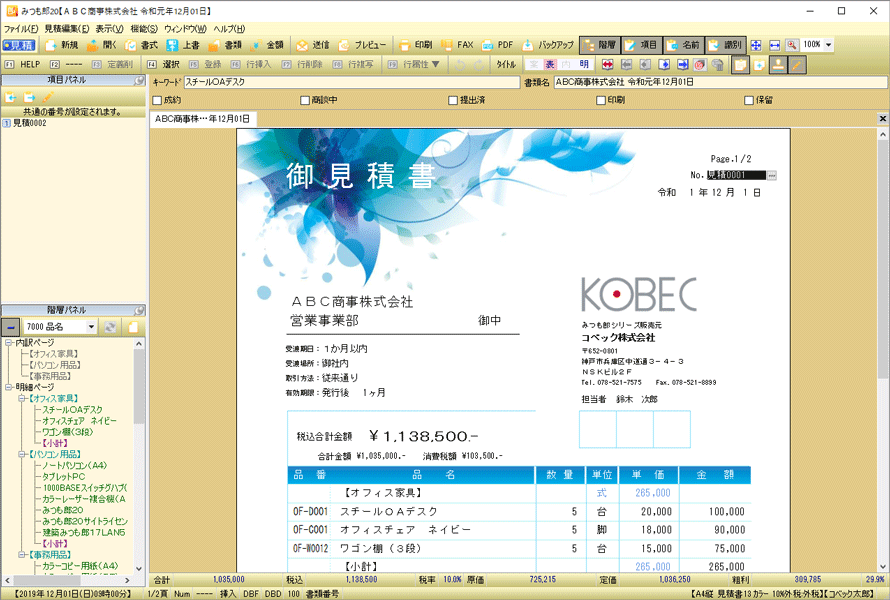Click the orange pencil icon in second toolbar
Image resolution: width=890 pixels, height=600 pixels.
[x=797, y=65]
